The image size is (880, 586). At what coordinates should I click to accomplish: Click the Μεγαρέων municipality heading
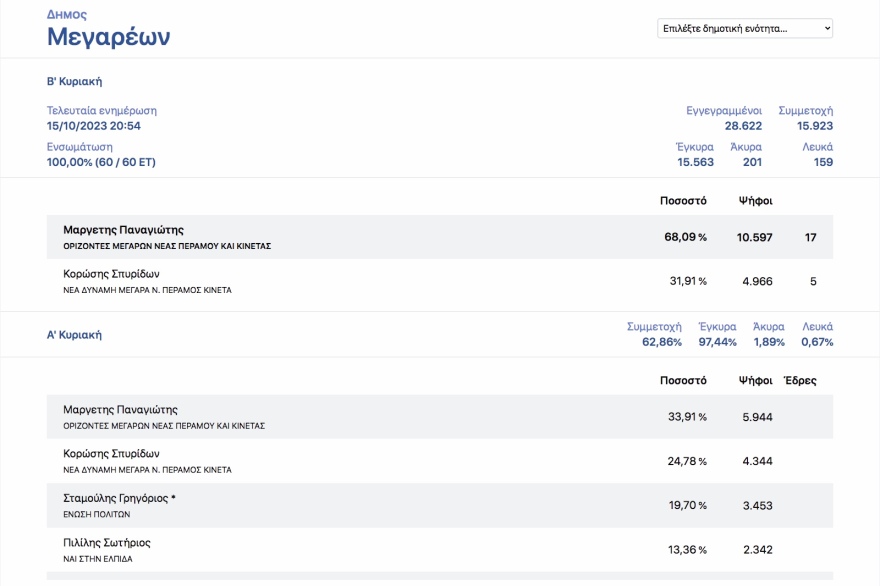(x=108, y=37)
